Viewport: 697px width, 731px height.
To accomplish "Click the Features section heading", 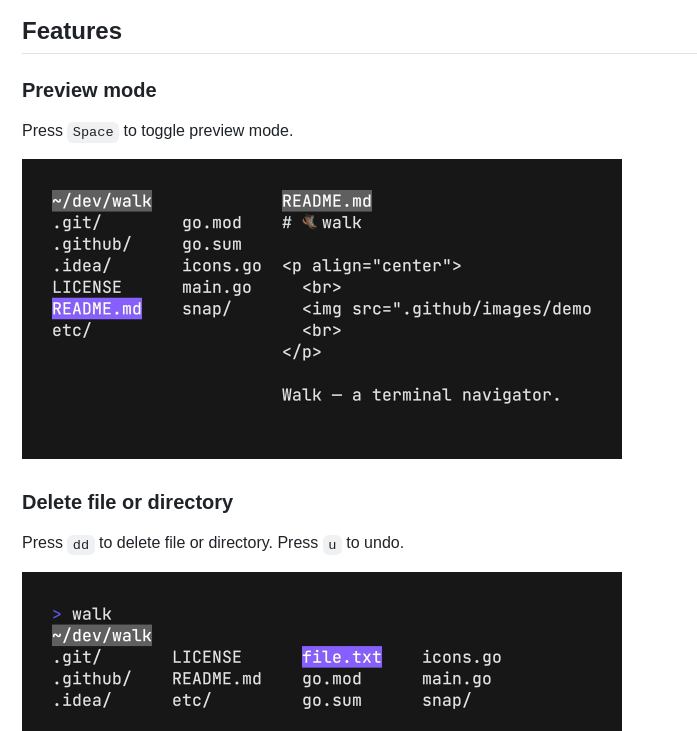I will point(72,31).
